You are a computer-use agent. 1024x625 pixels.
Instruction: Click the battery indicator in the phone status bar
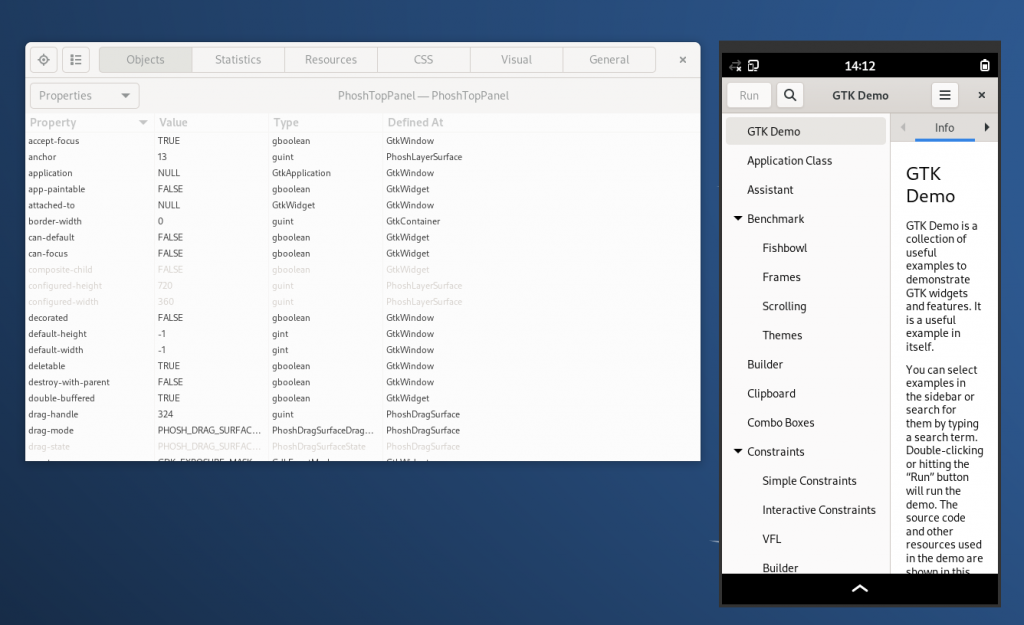(x=985, y=65)
